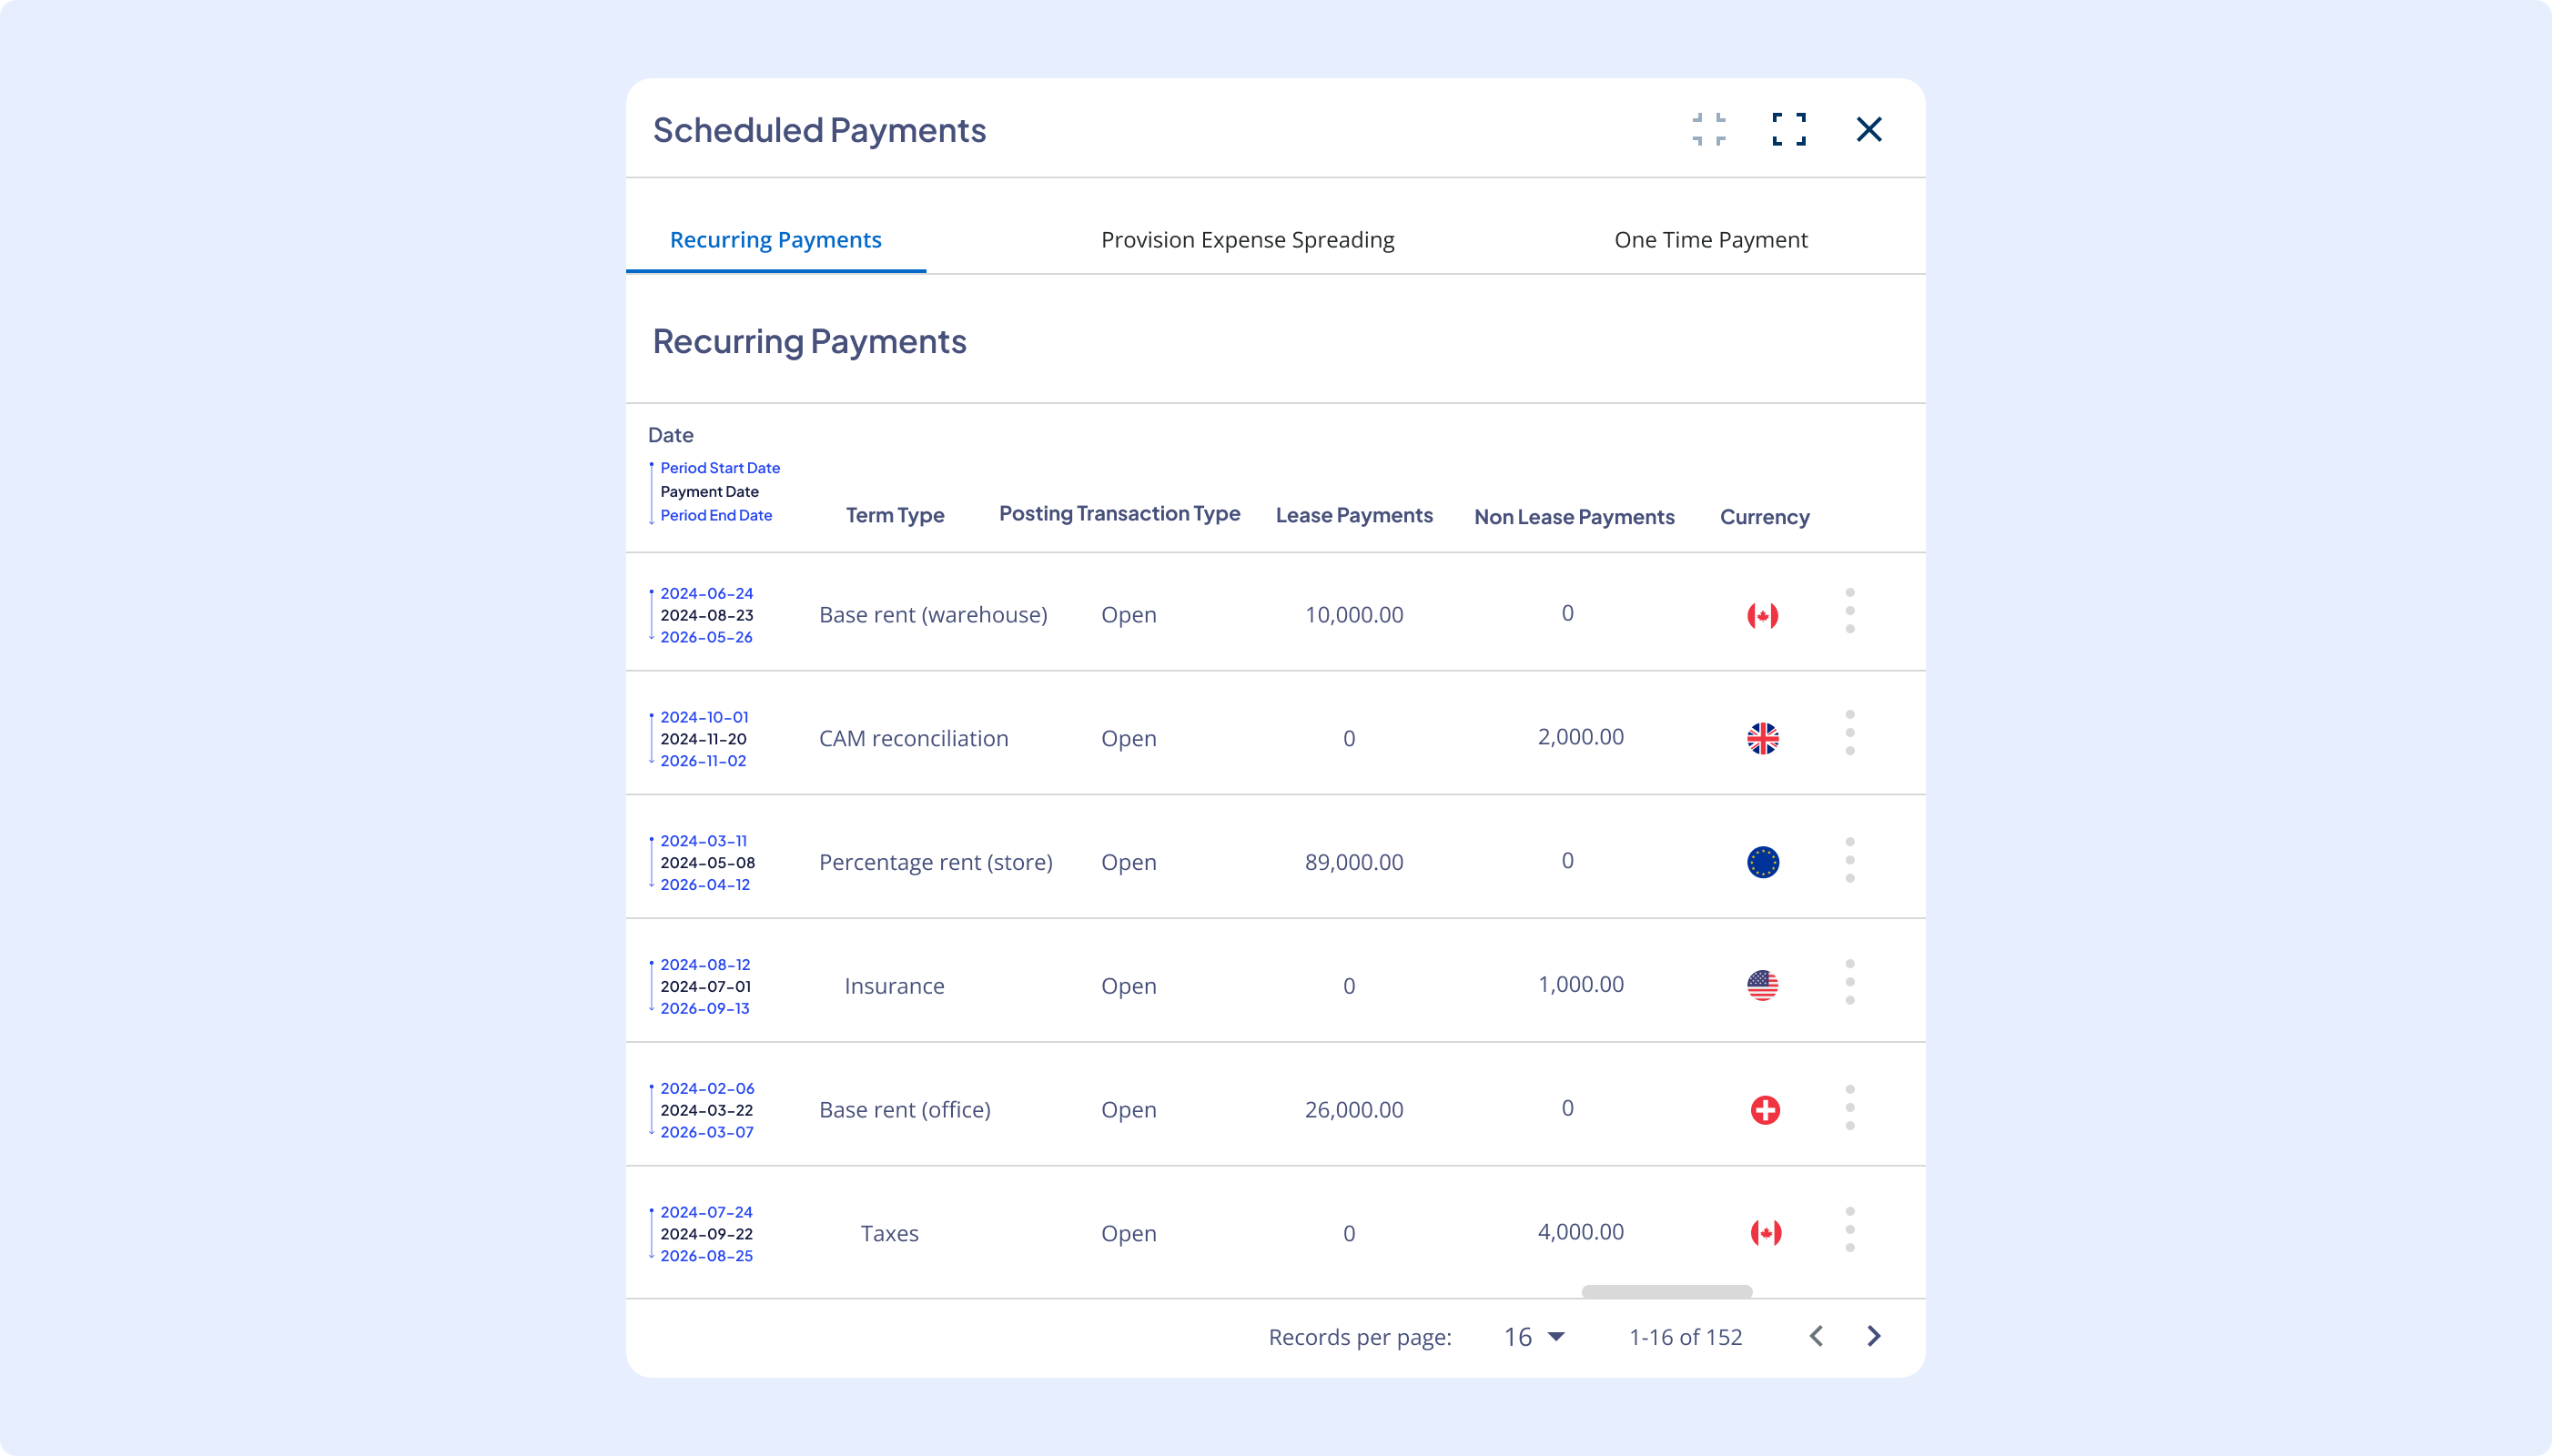Click the Canadian flag currency icon on Base rent (warehouse)
This screenshot has width=2552, height=1456.
(1763, 614)
